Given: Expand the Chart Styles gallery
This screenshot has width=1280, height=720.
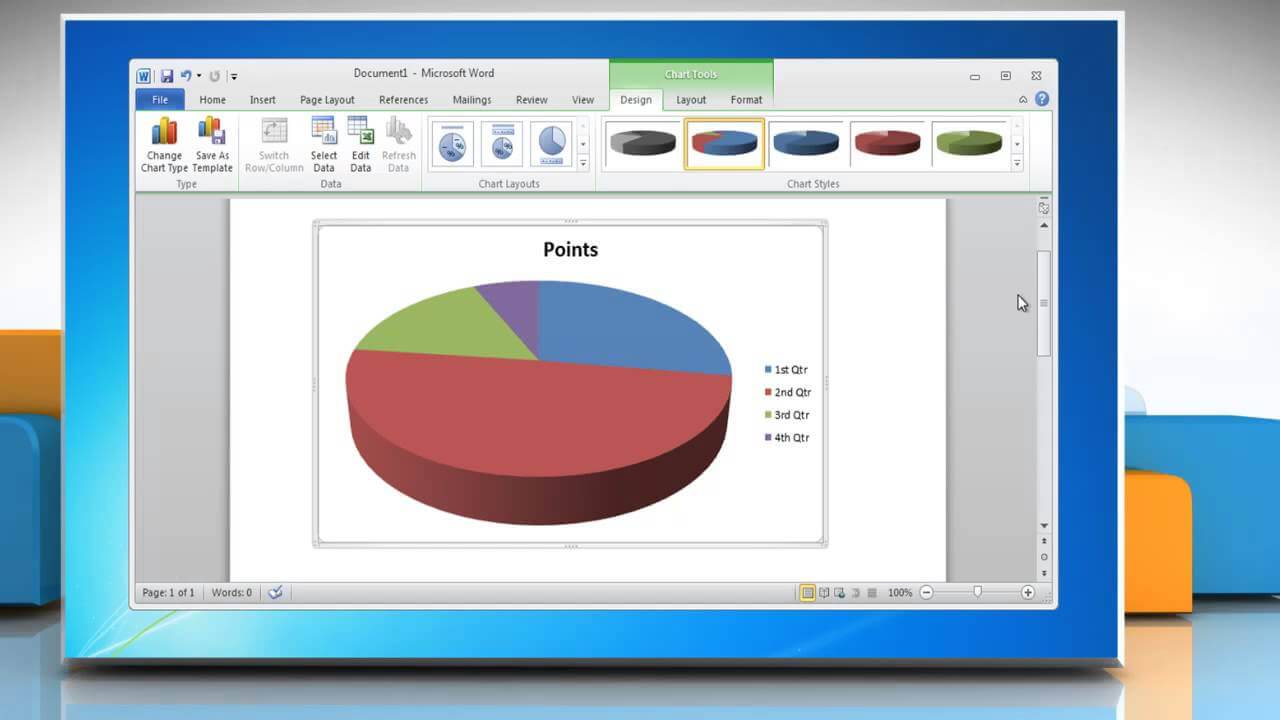Looking at the screenshot, I should tap(1018, 162).
